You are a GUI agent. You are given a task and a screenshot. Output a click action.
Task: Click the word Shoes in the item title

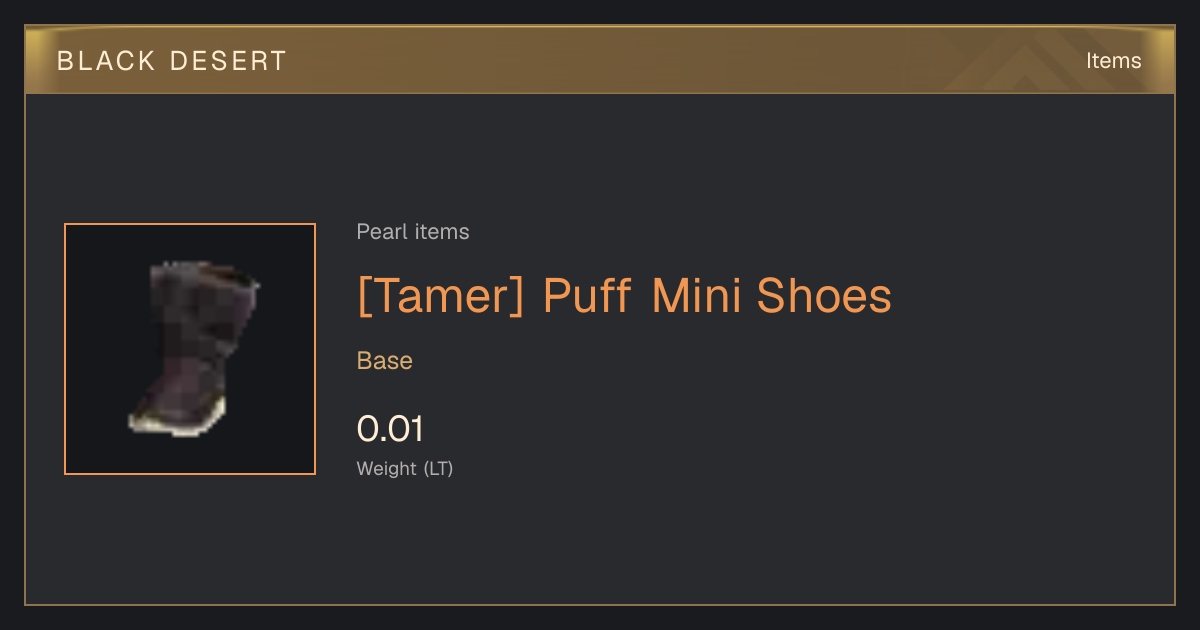click(824, 296)
